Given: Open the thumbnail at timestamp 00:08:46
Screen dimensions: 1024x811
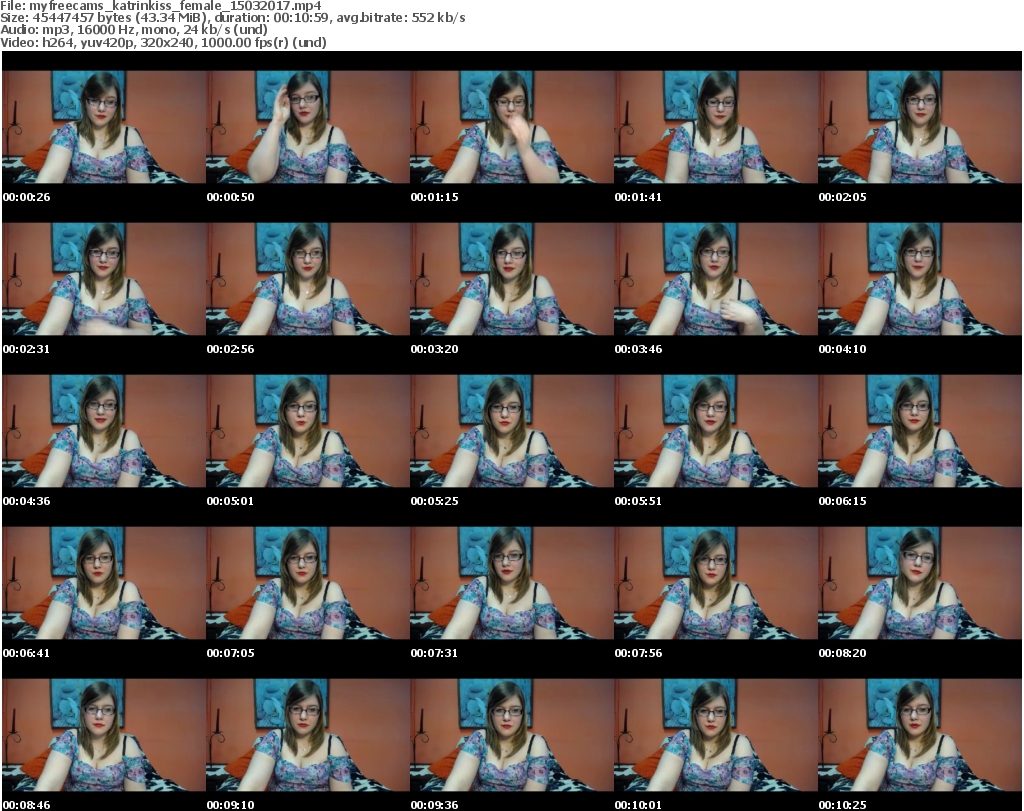Looking at the screenshot, I should pyautogui.click(x=104, y=735).
